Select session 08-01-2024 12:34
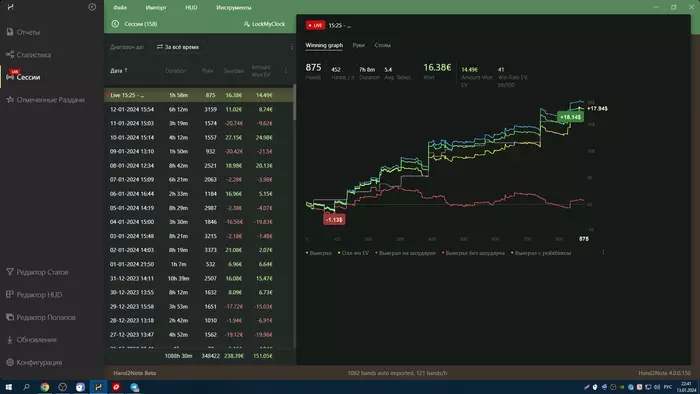Viewport: 700px width, 394px height. [x=199, y=166]
